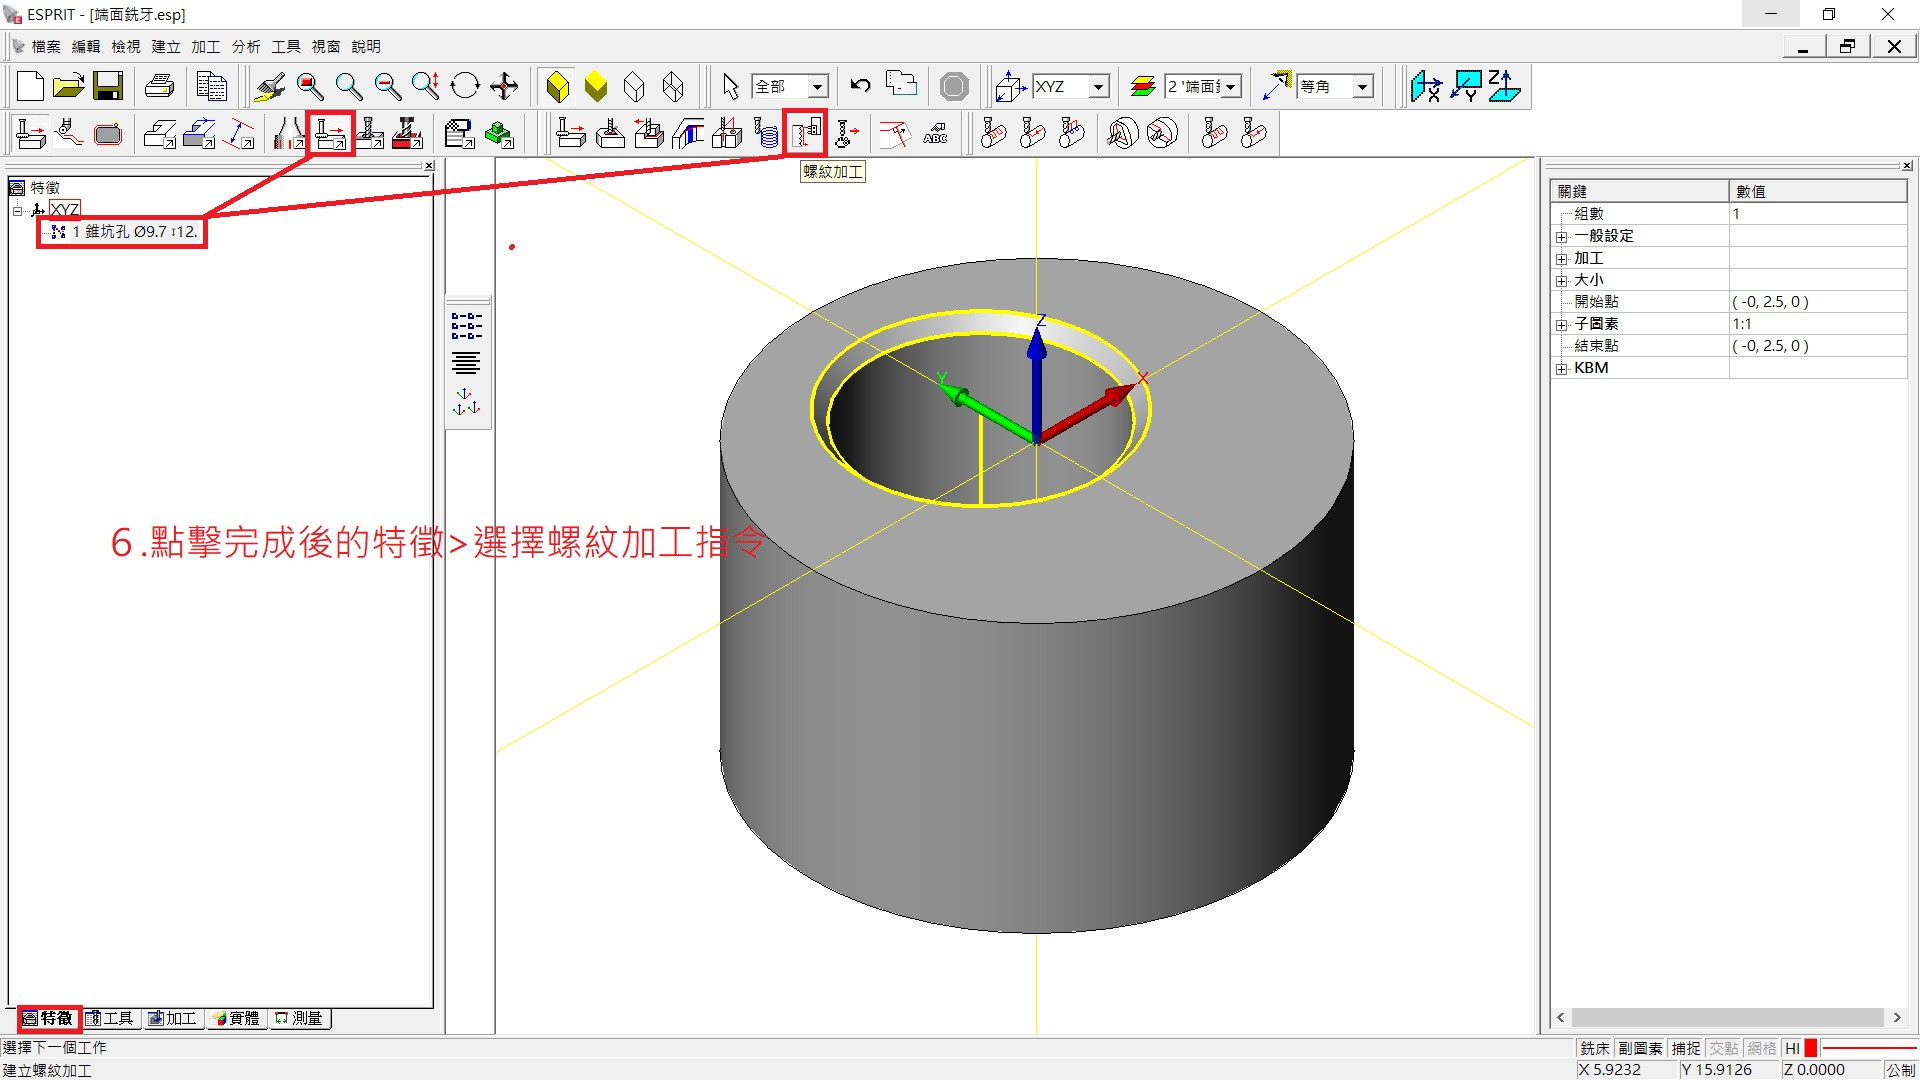Click the red color indicator in status bar
The width and height of the screenshot is (1920, 1080).
pyautogui.click(x=1810, y=1048)
